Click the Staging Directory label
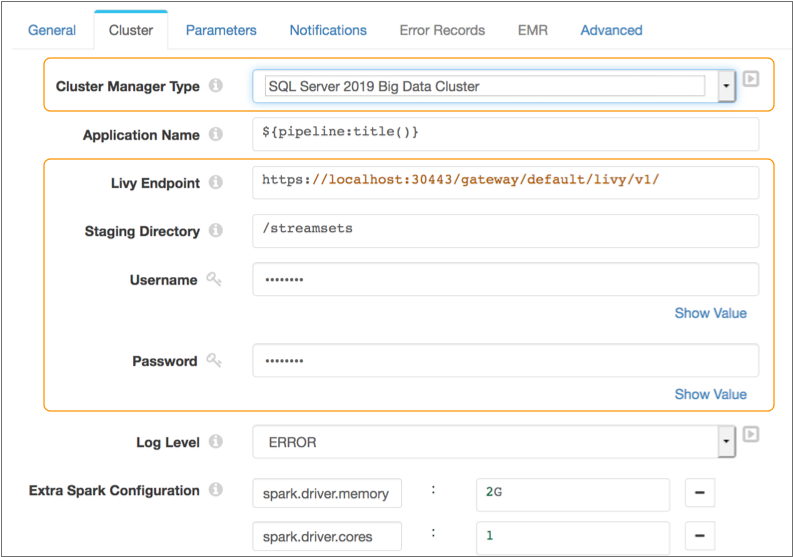The width and height of the screenshot is (793, 557). [x=142, y=231]
